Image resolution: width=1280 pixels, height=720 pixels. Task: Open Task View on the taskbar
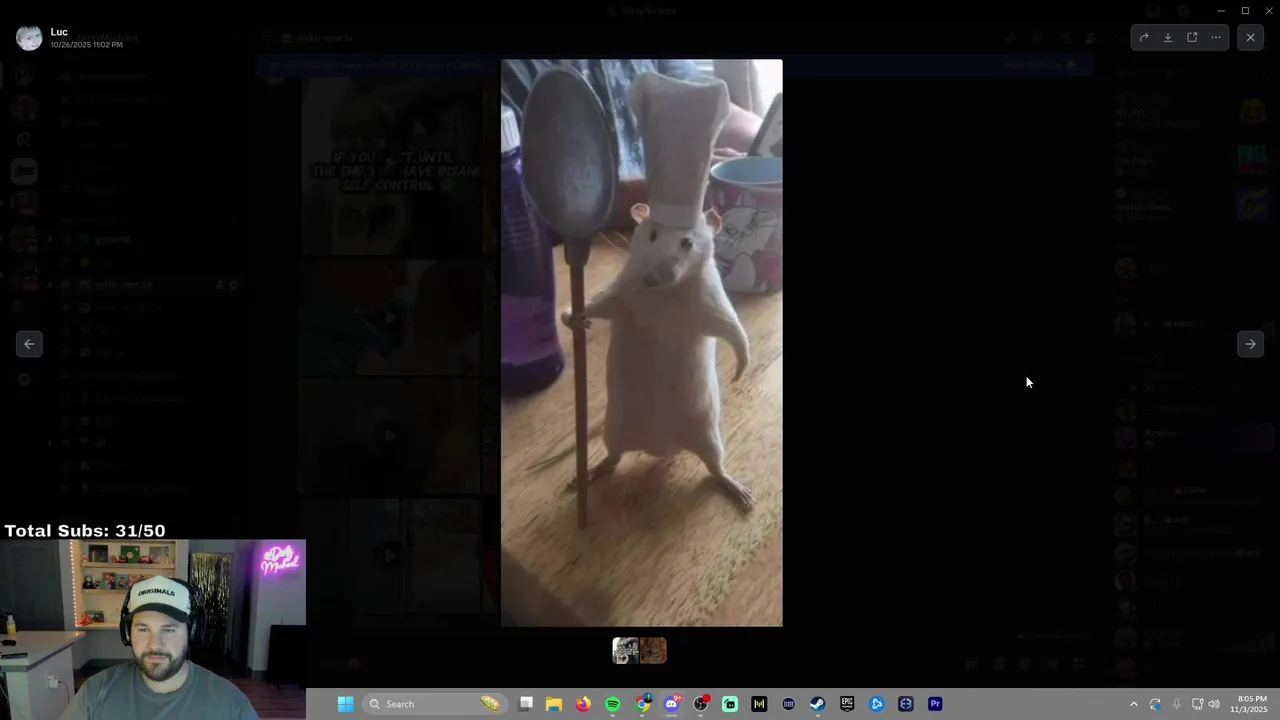point(526,704)
